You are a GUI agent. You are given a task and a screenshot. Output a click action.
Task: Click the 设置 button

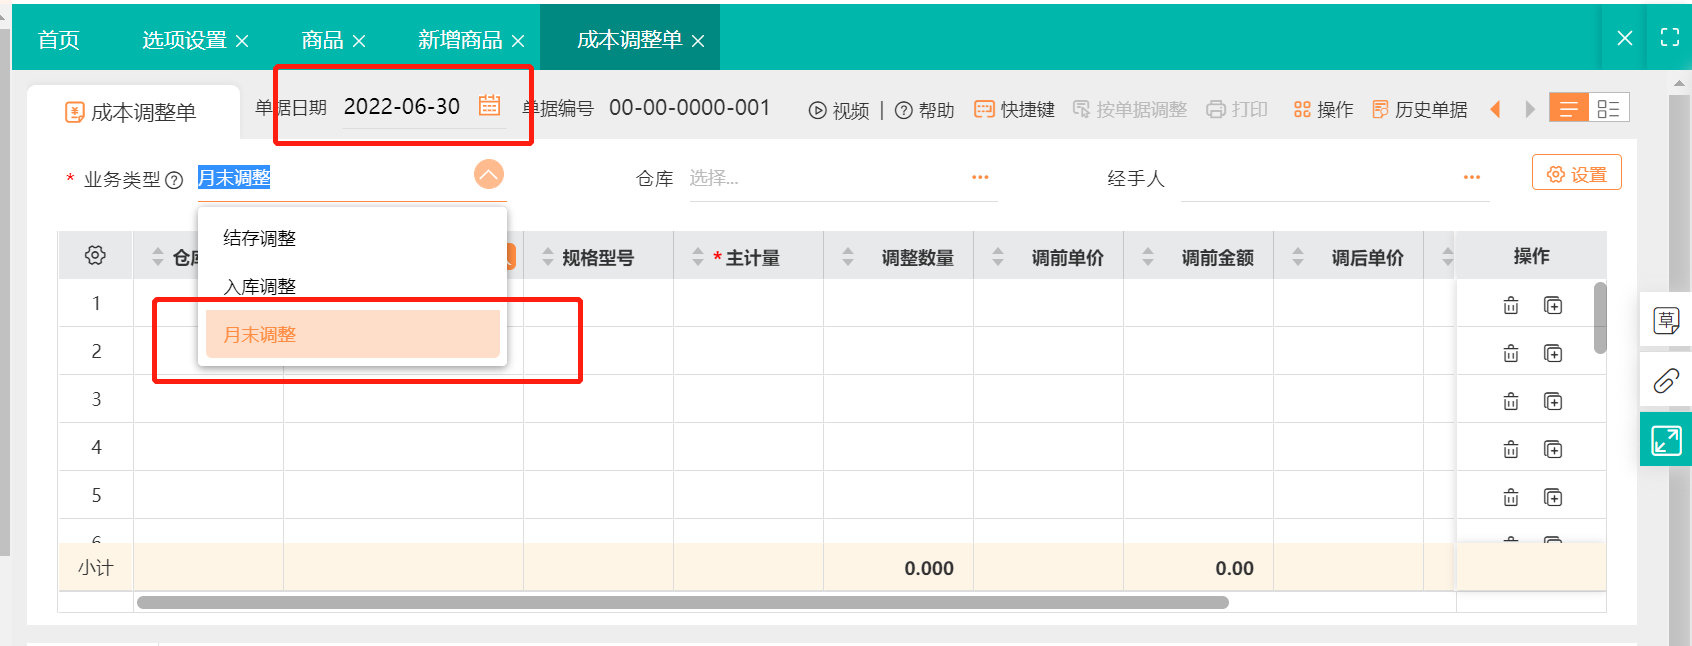pyautogui.click(x=1576, y=174)
